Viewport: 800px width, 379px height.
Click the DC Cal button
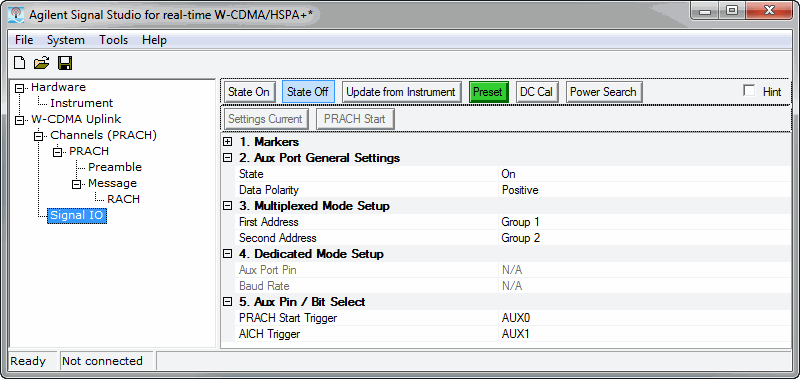click(x=536, y=92)
